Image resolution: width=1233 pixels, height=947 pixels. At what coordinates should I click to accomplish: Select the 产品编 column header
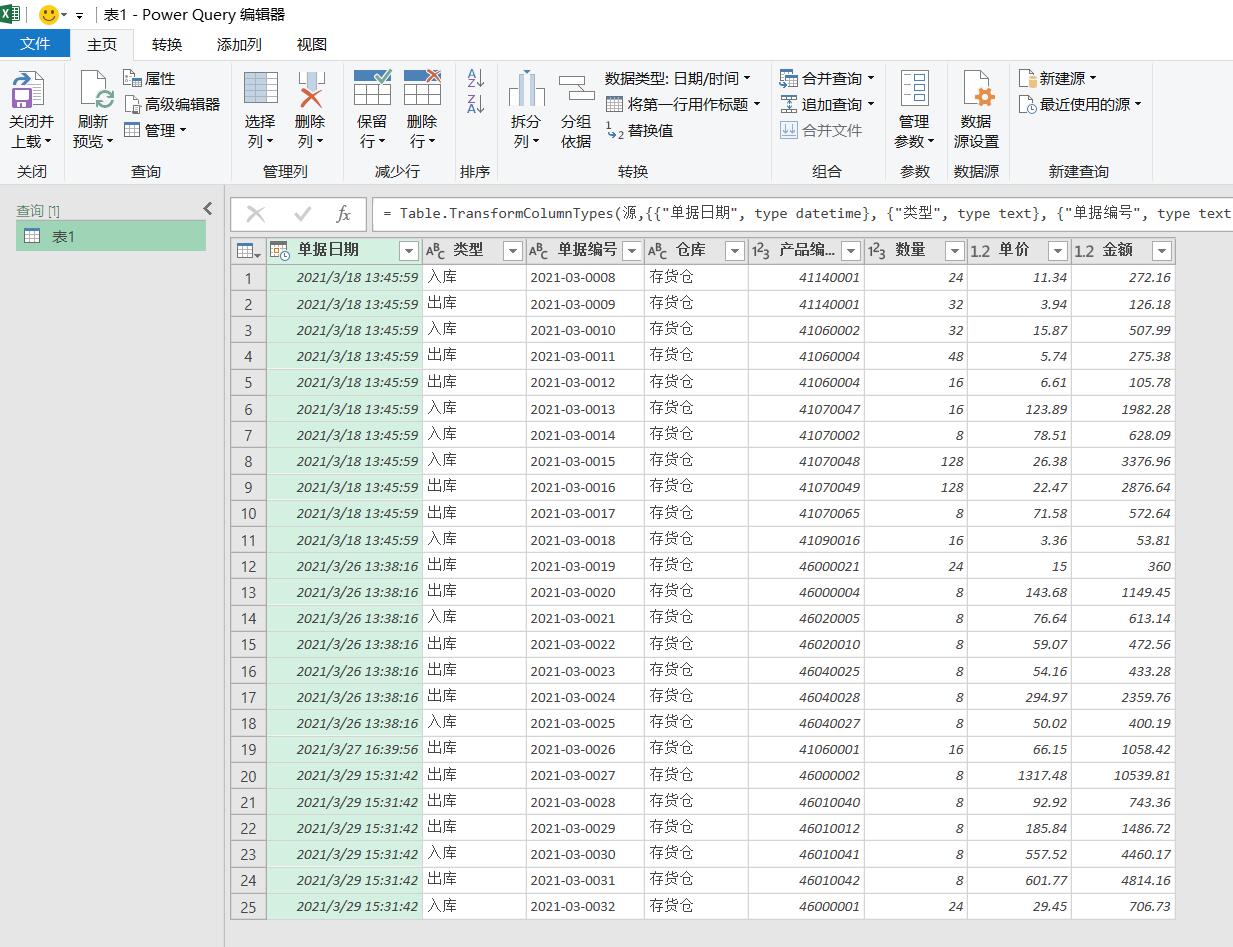806,250
